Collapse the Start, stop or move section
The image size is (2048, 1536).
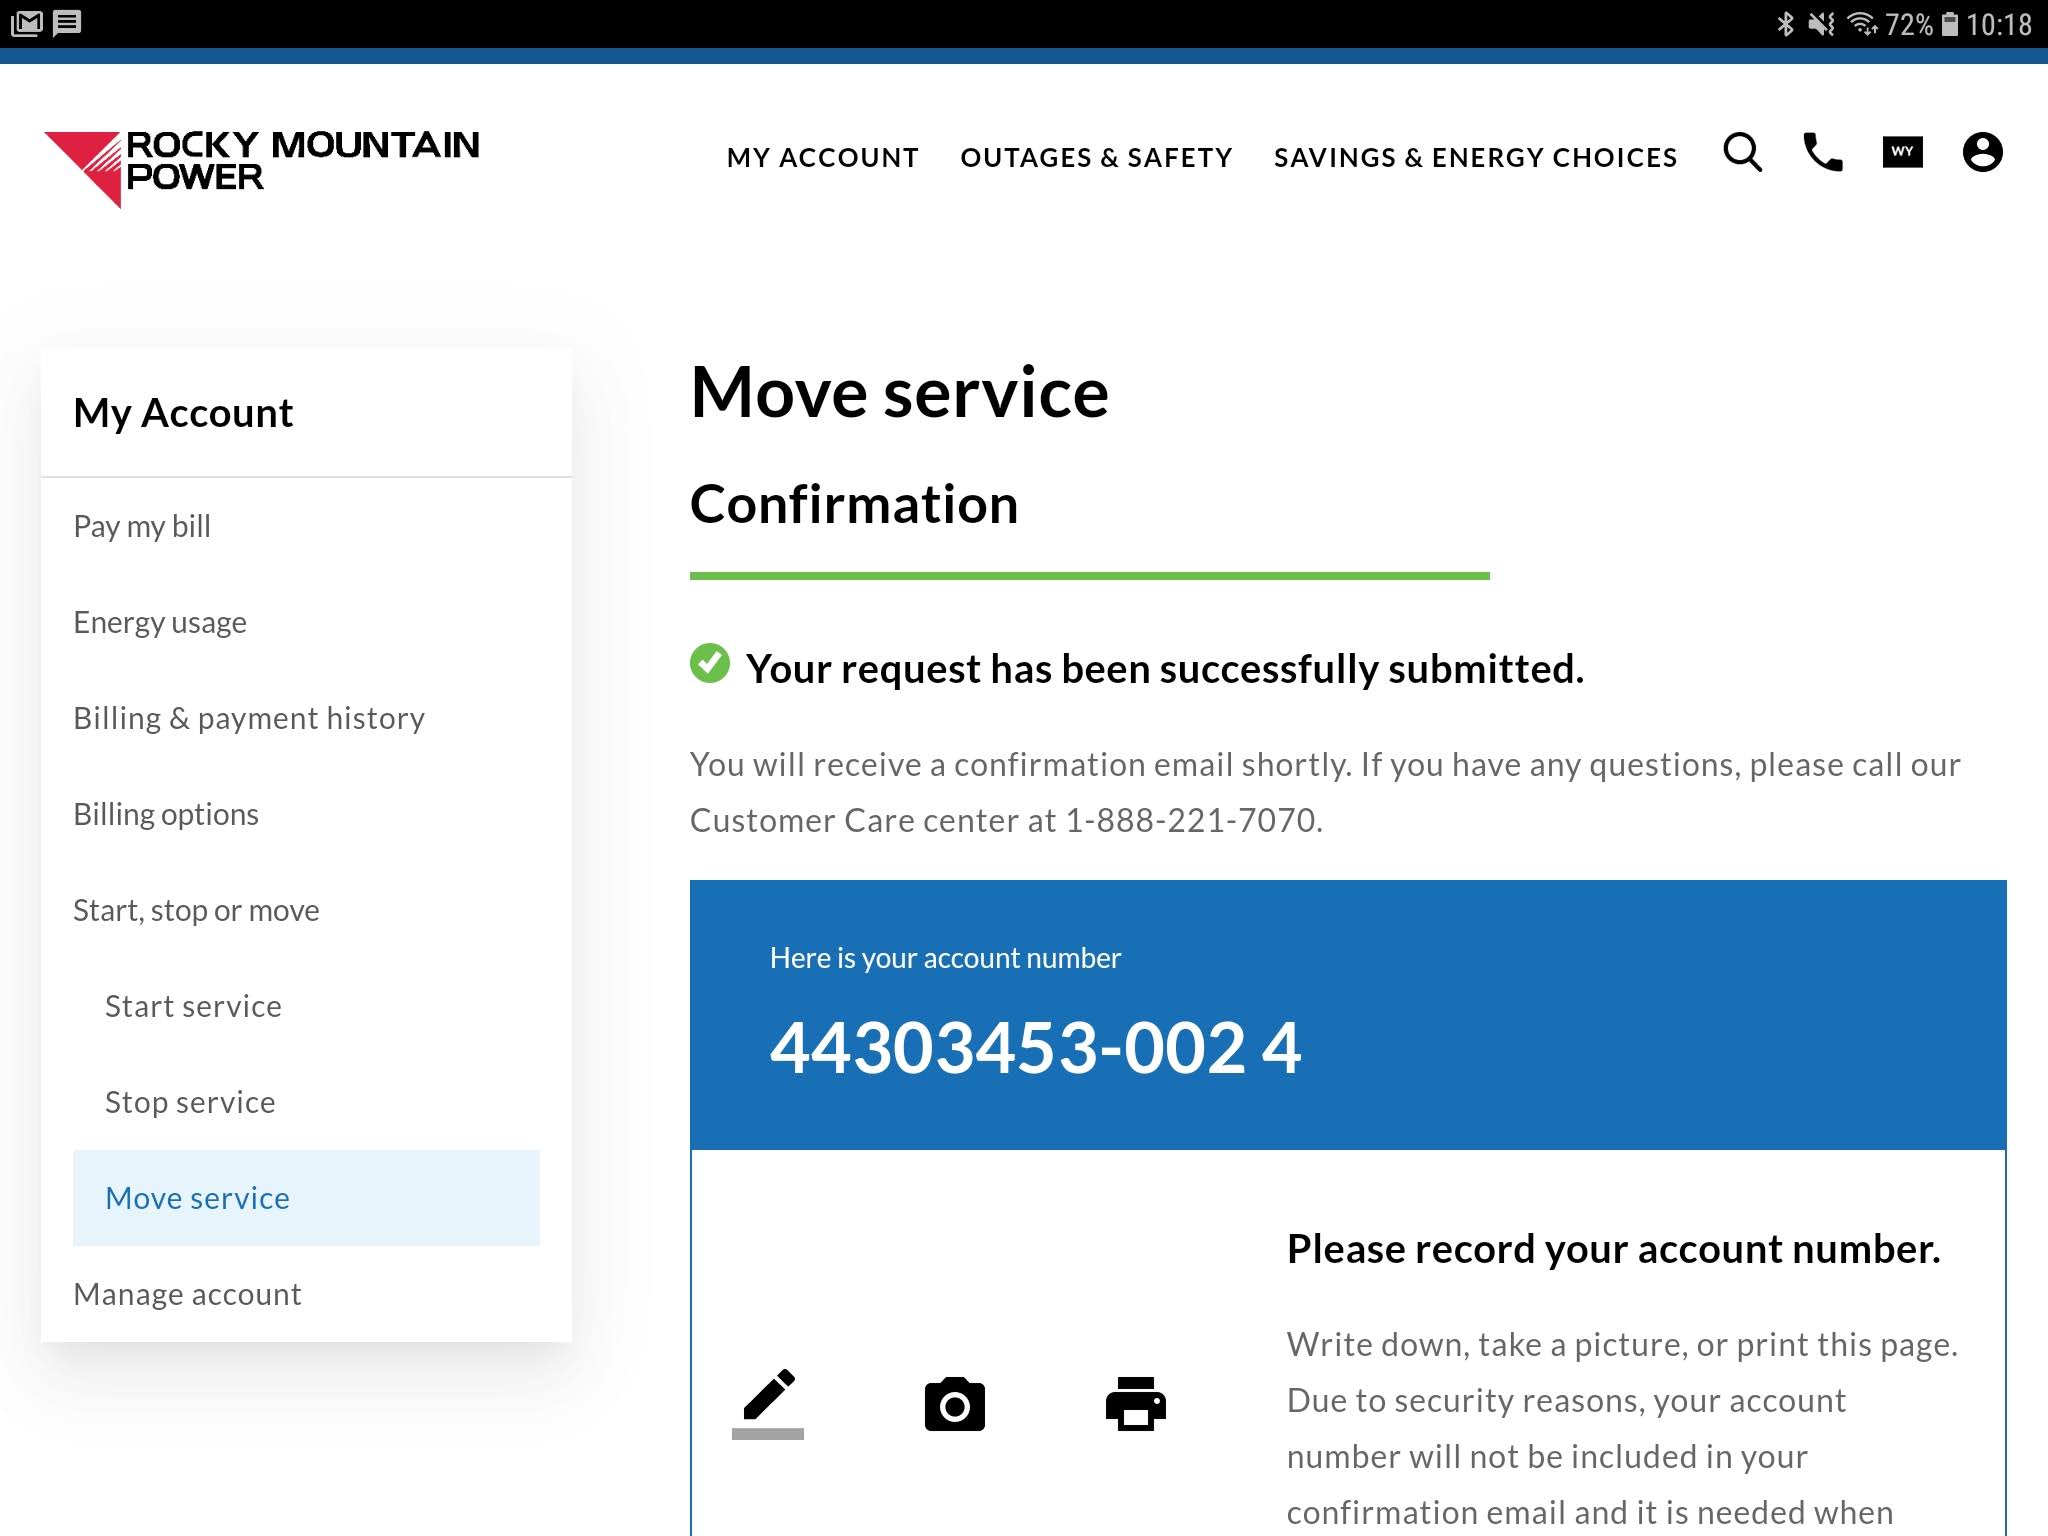coord(196,910)
